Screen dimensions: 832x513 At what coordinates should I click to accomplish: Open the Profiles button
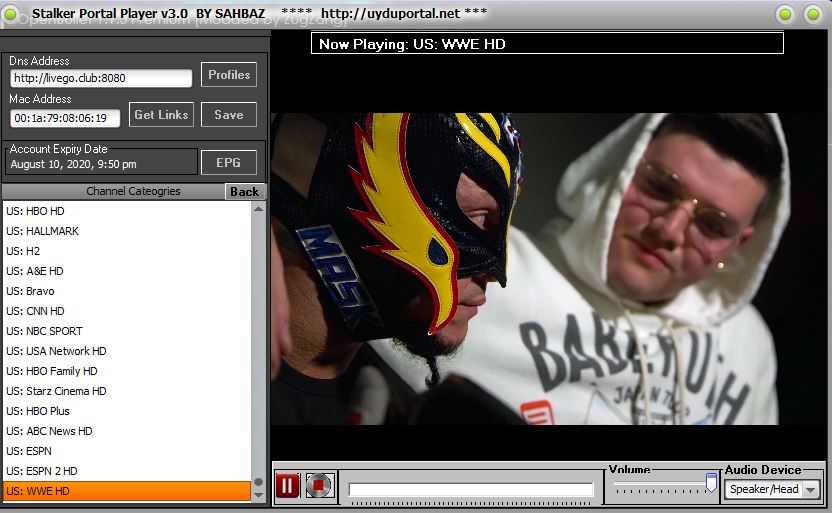229,75
